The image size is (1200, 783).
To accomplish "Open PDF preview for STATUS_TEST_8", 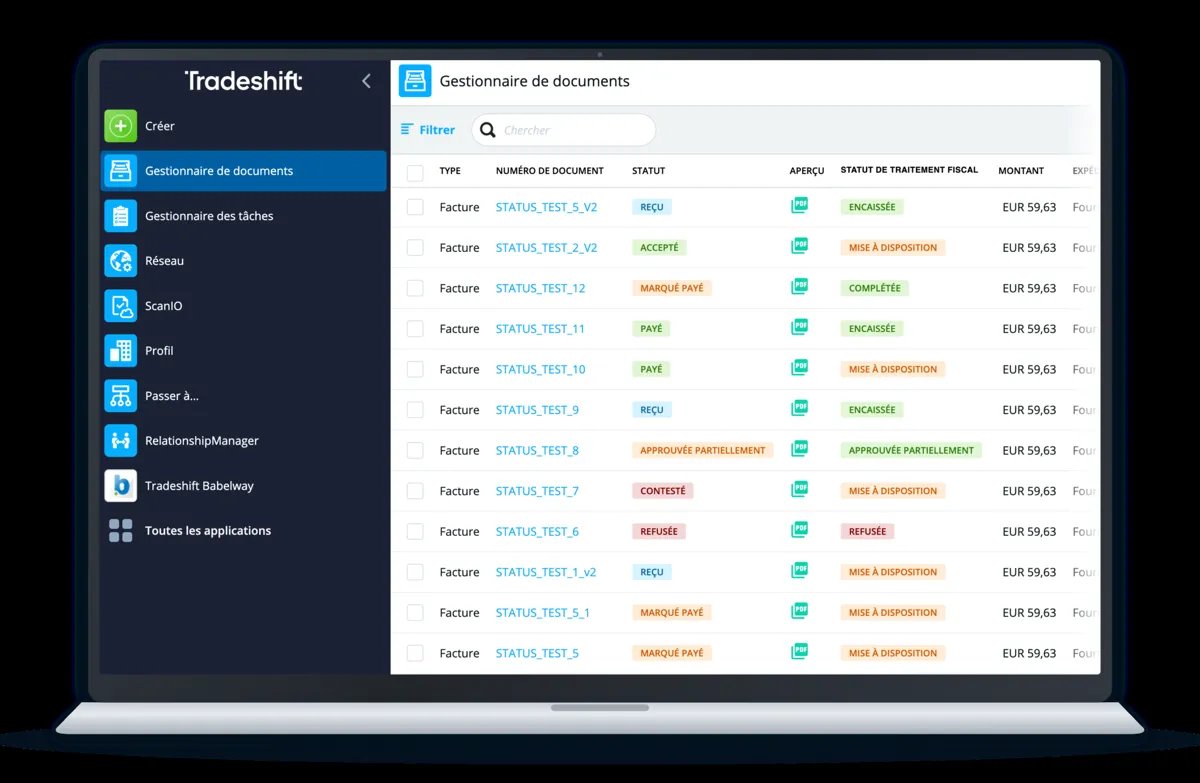I will pyautogui.click(x=799, y=449).
